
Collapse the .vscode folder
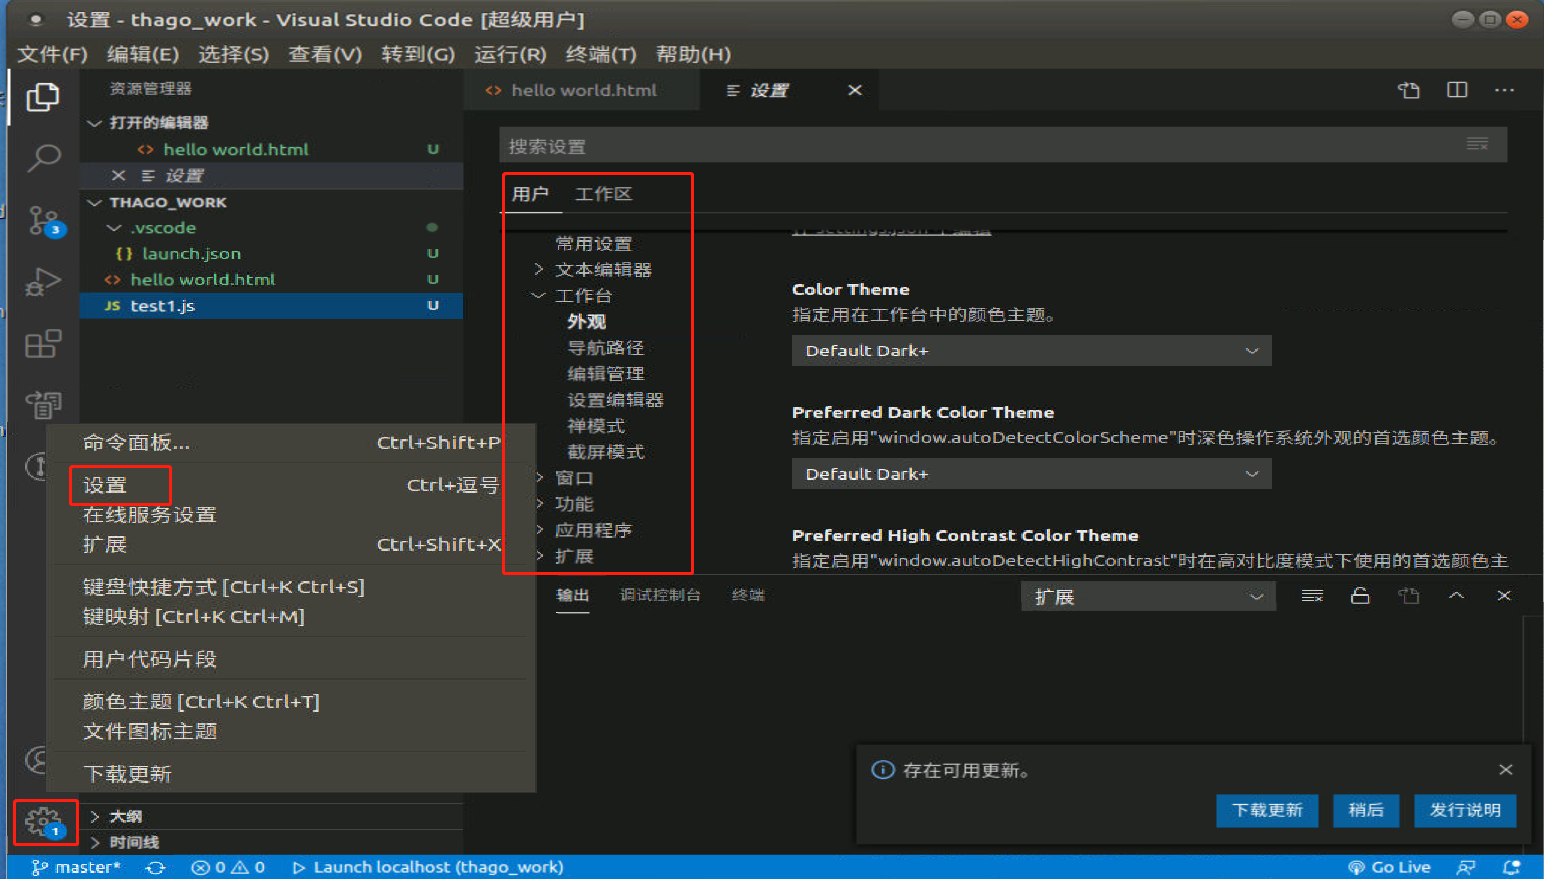(114, 228)
